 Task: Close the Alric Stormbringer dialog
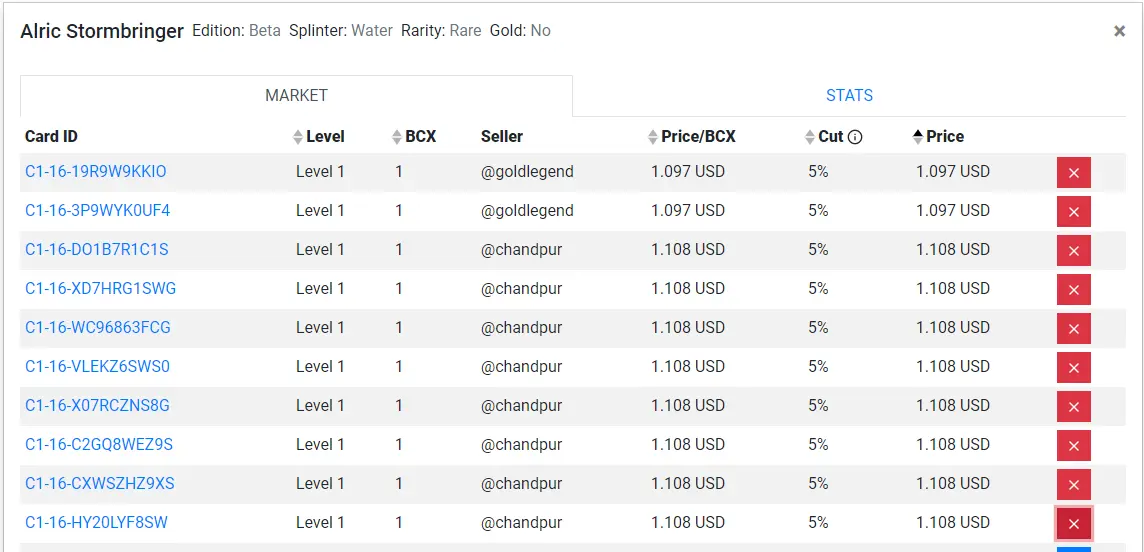(1119, 31)
